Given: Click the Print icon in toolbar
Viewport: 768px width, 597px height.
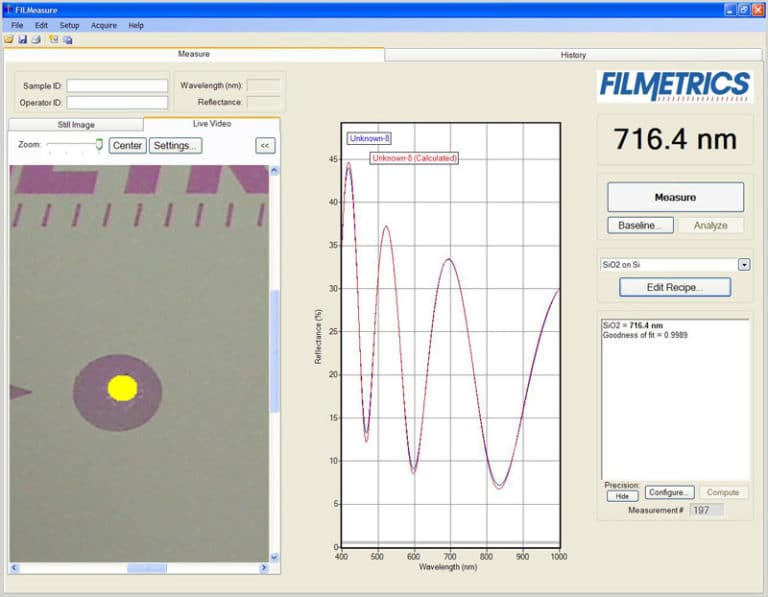Looking at the screenshot, I should click(35, 39).
